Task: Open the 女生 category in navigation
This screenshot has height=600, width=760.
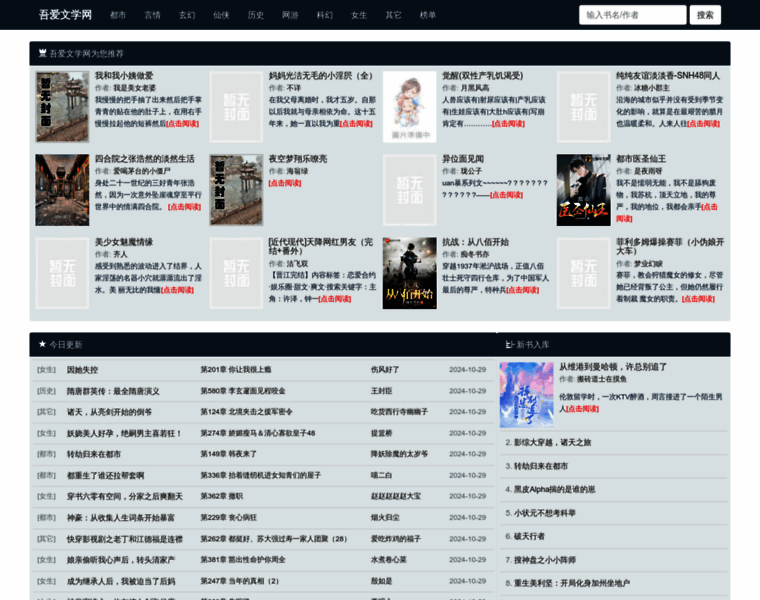Action: pos(359,15)
